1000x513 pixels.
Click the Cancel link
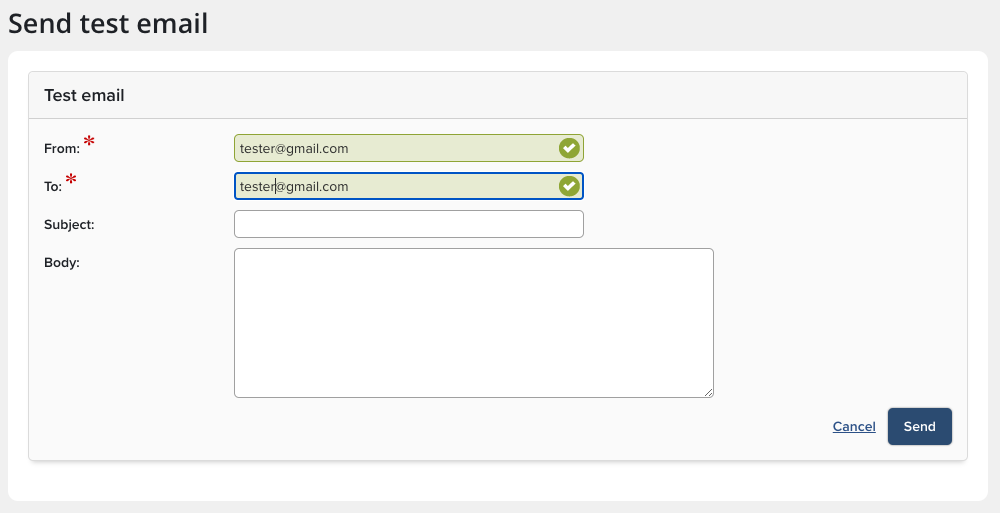coord(854,427)
